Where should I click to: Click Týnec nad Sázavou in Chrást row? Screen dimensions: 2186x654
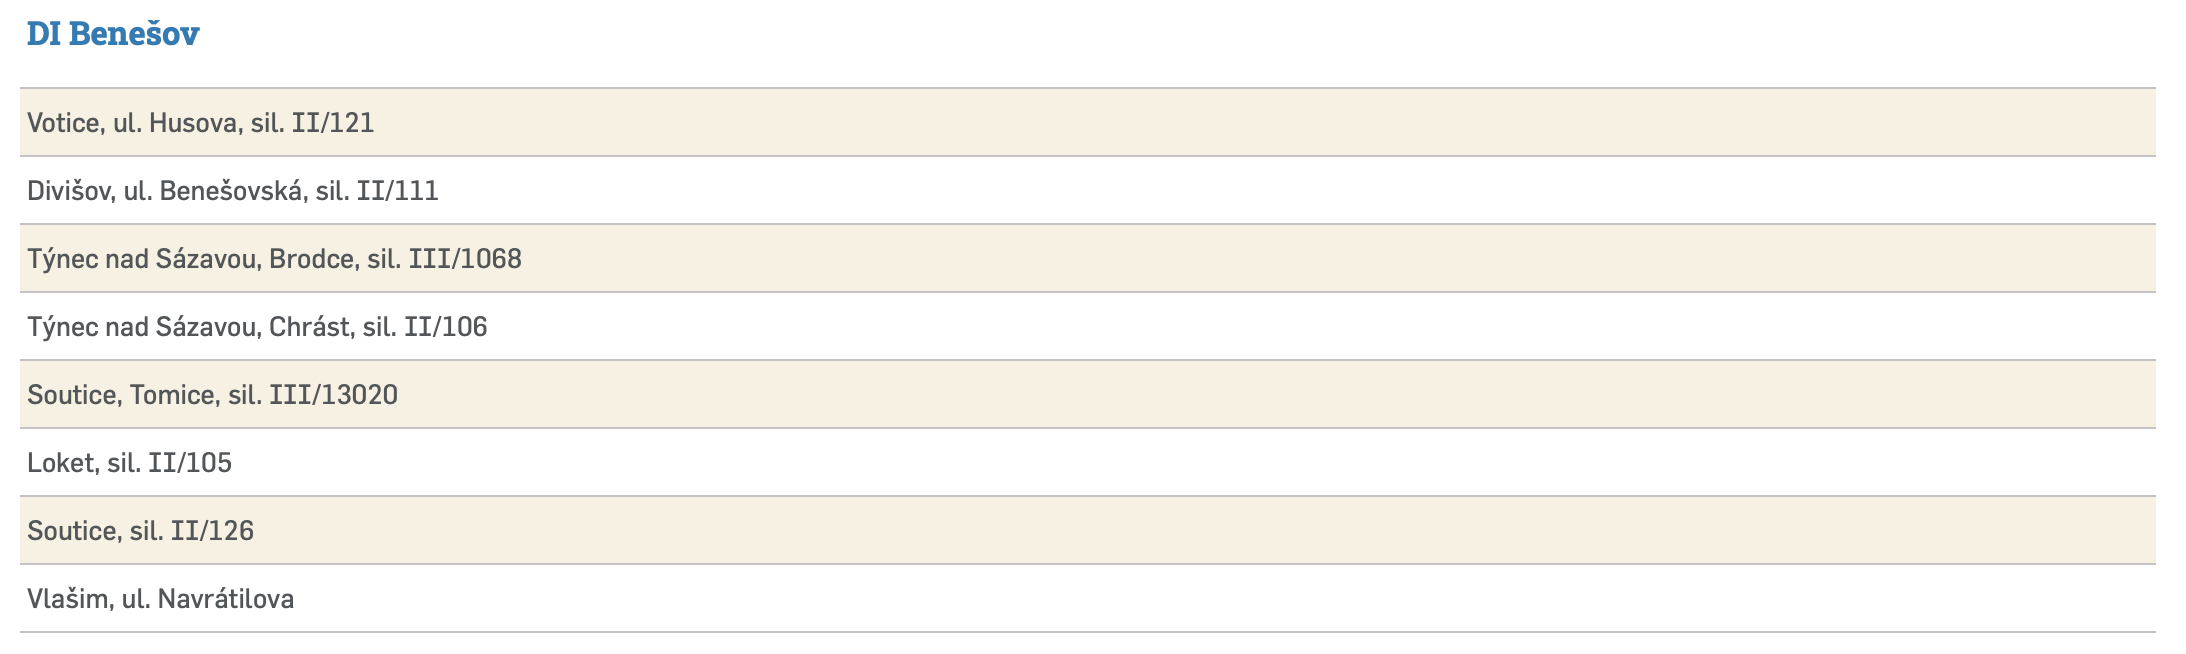144,327
